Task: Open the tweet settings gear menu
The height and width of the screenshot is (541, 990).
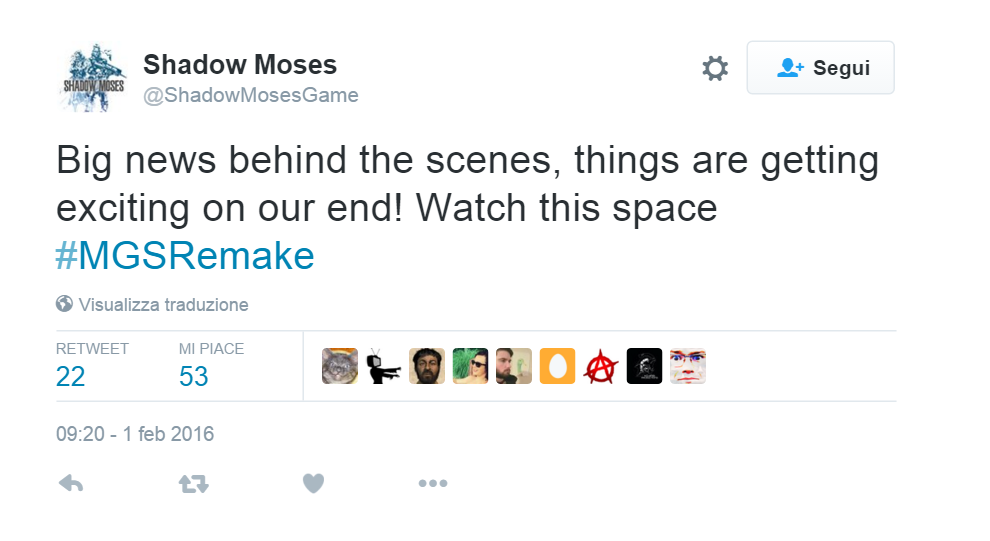Action: [x=714, y=68]
